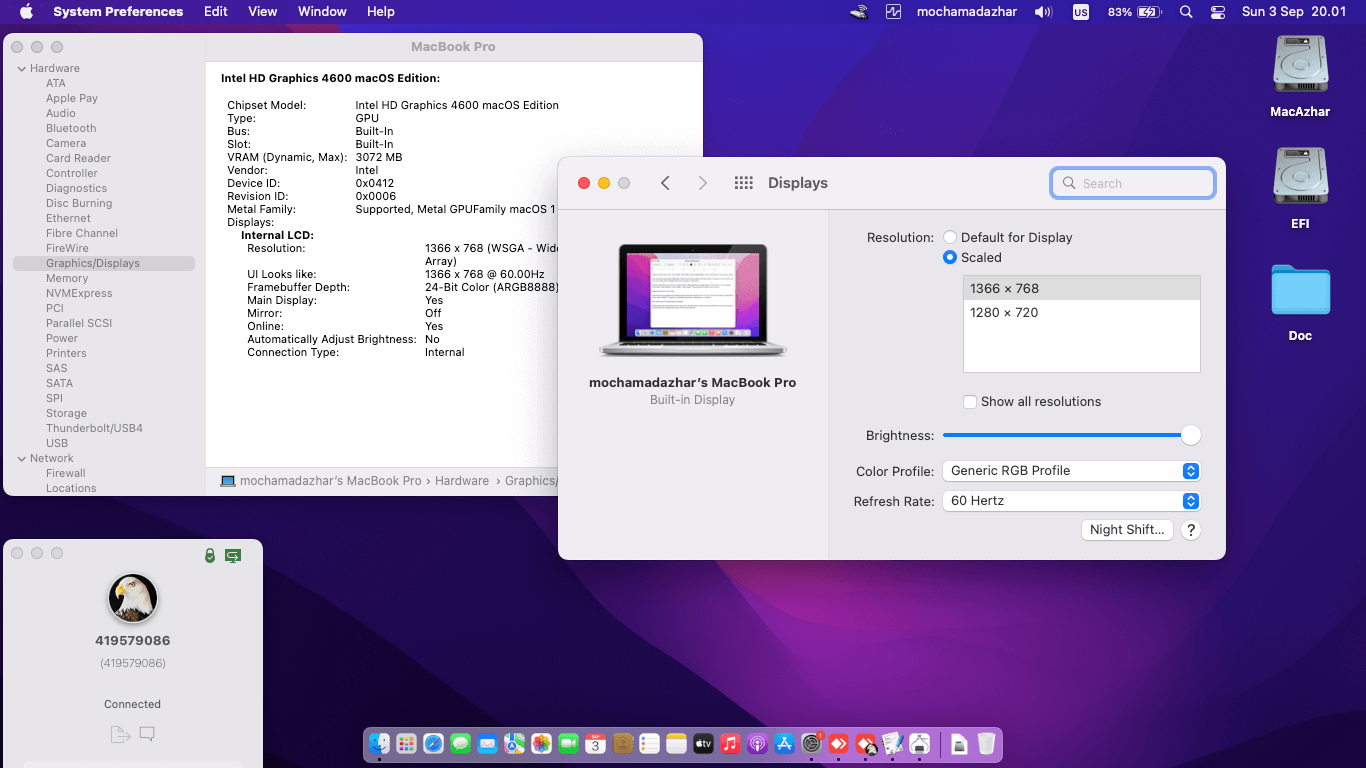
Task: Open the Apple menu
Action: pos(27,12)
